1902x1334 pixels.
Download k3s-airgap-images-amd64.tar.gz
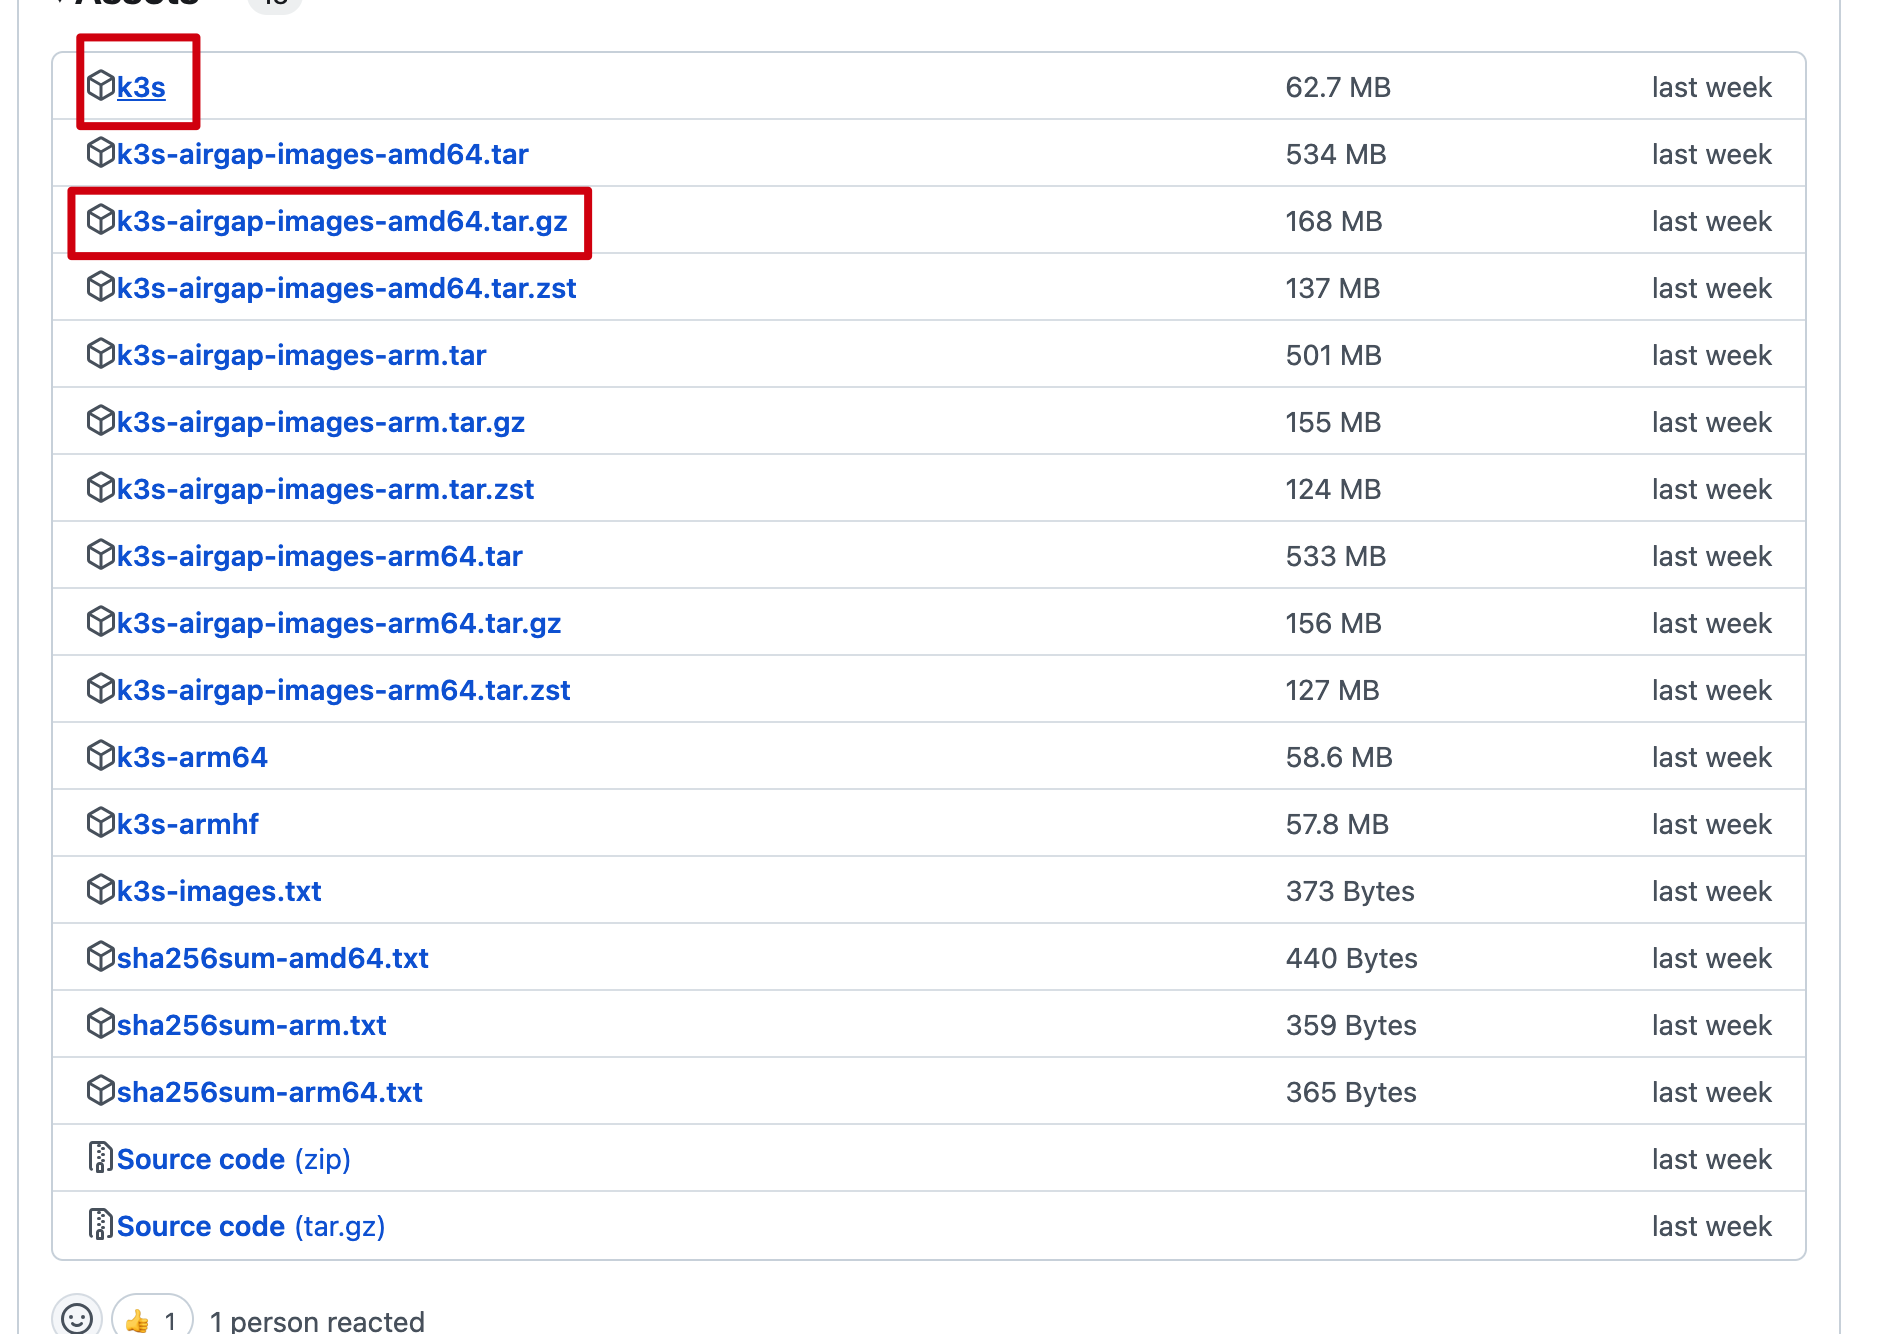[x=342, y=221]
